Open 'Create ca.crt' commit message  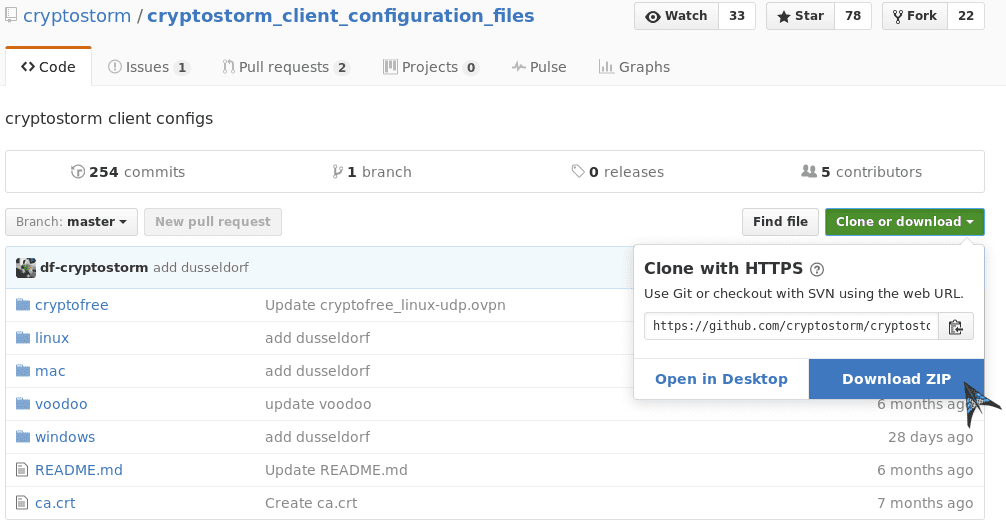pos(311,503)
